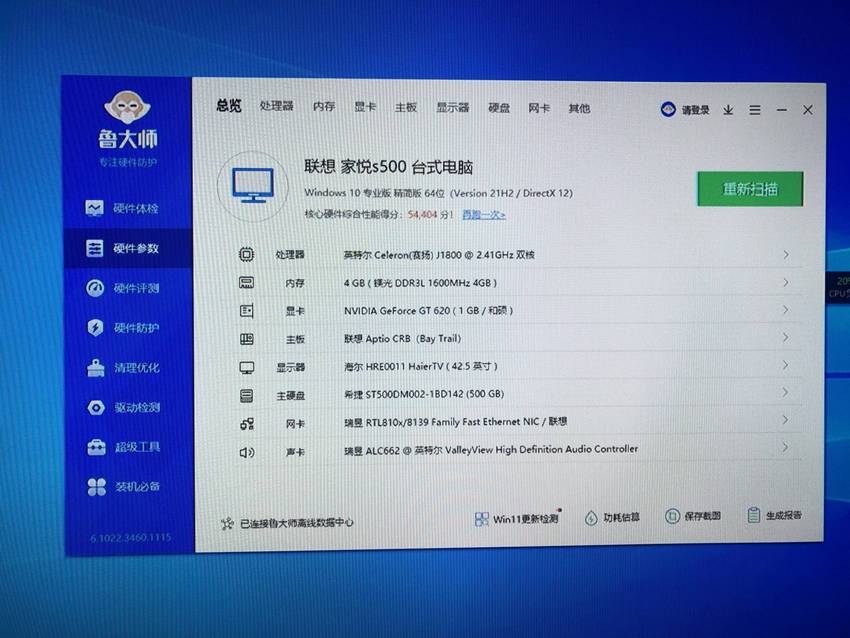Viewport: 850px width, 638px height.
Task: Click the green 重新扫描 button
Action: (x=750, y=189)
